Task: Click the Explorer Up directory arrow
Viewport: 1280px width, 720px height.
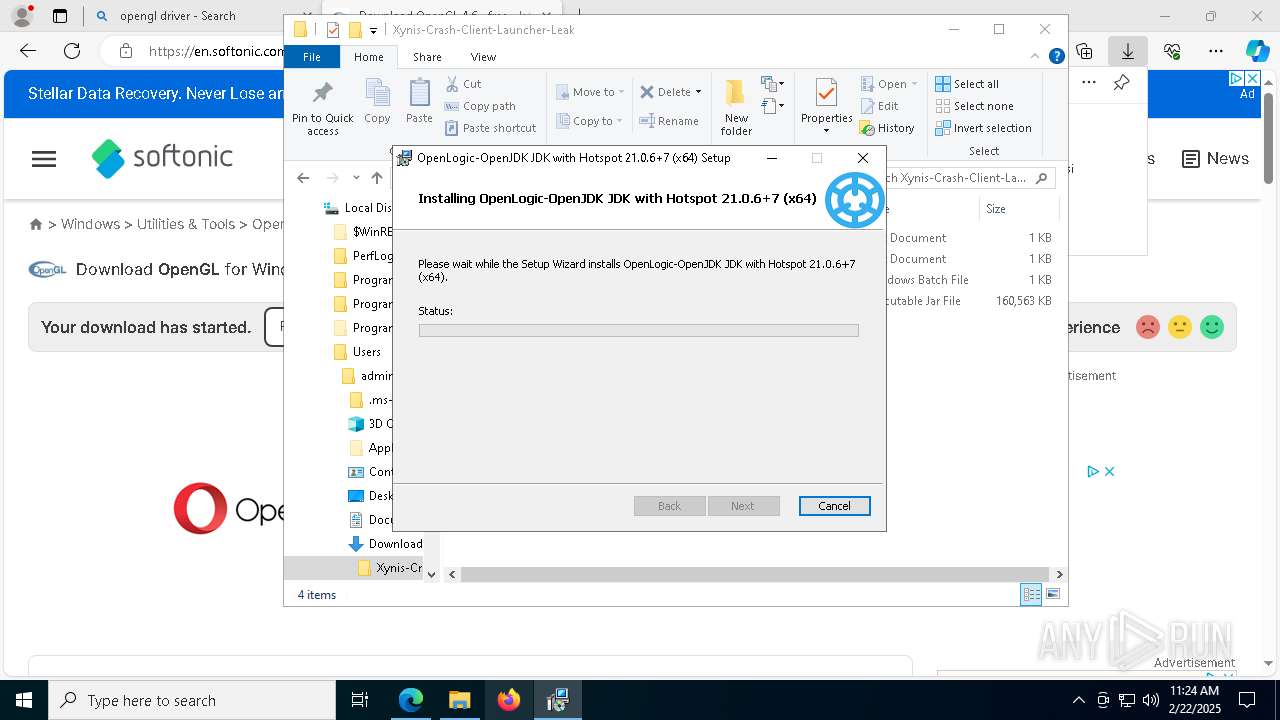Action: pyautogui.click(x=377, y=178)
